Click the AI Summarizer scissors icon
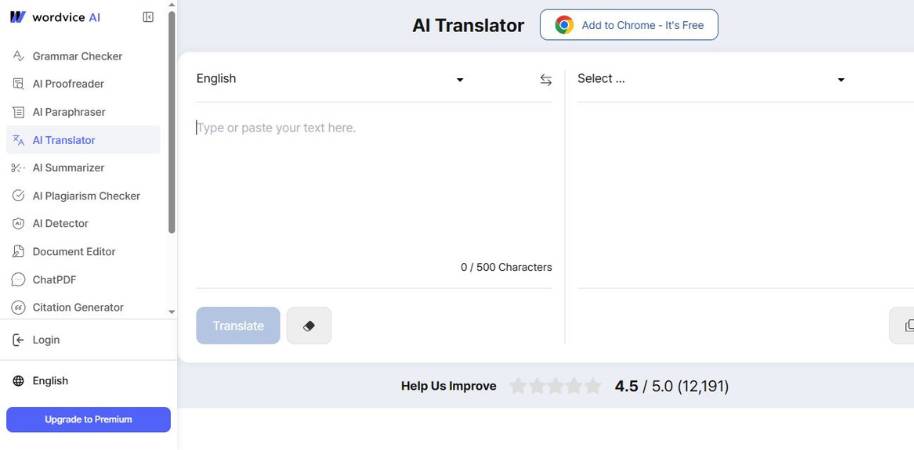914x450 pixels. point(18,168)
